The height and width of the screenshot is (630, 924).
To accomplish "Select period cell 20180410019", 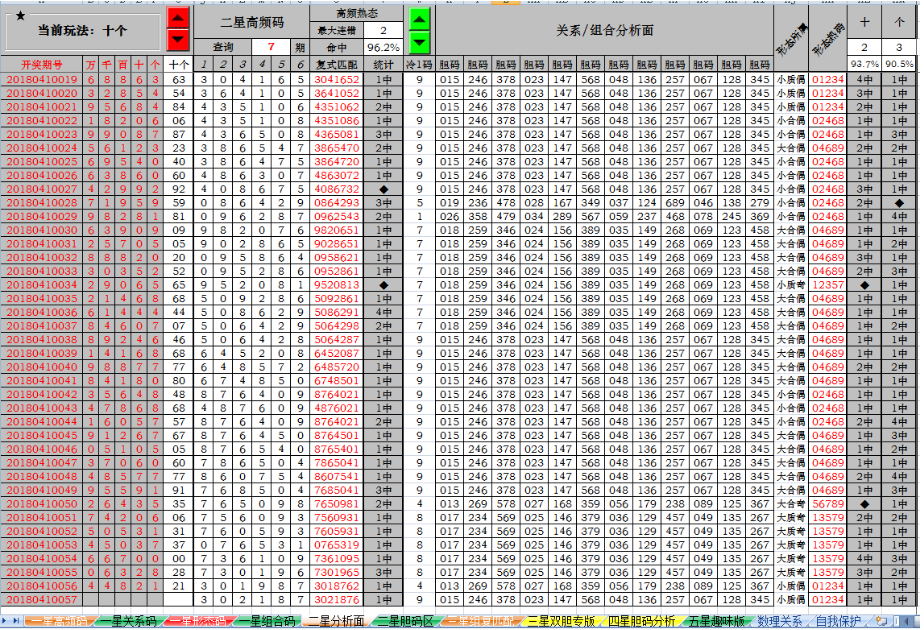I will pos(42,79).
